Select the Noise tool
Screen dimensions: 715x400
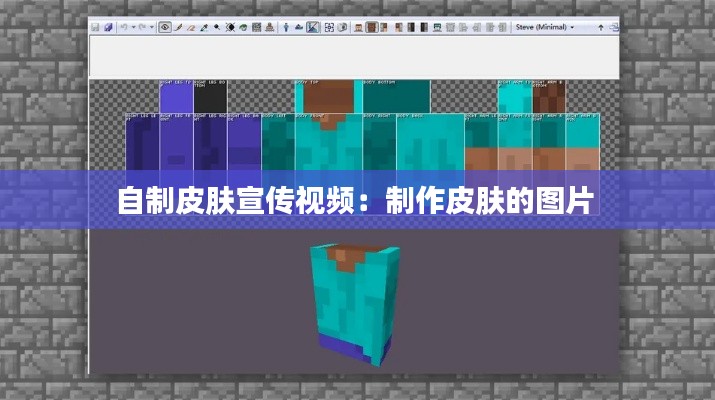click(257, 27)
